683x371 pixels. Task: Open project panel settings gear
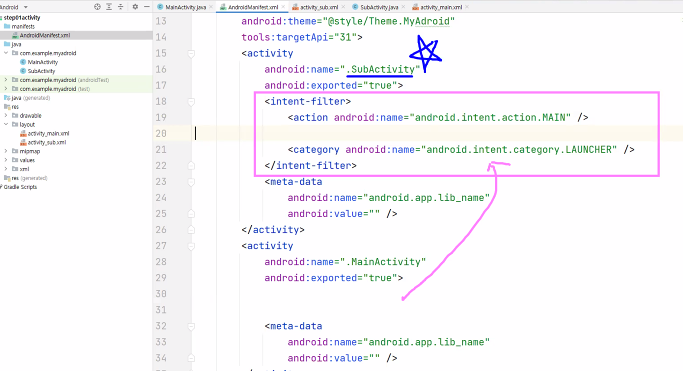(x=135, y=7)
